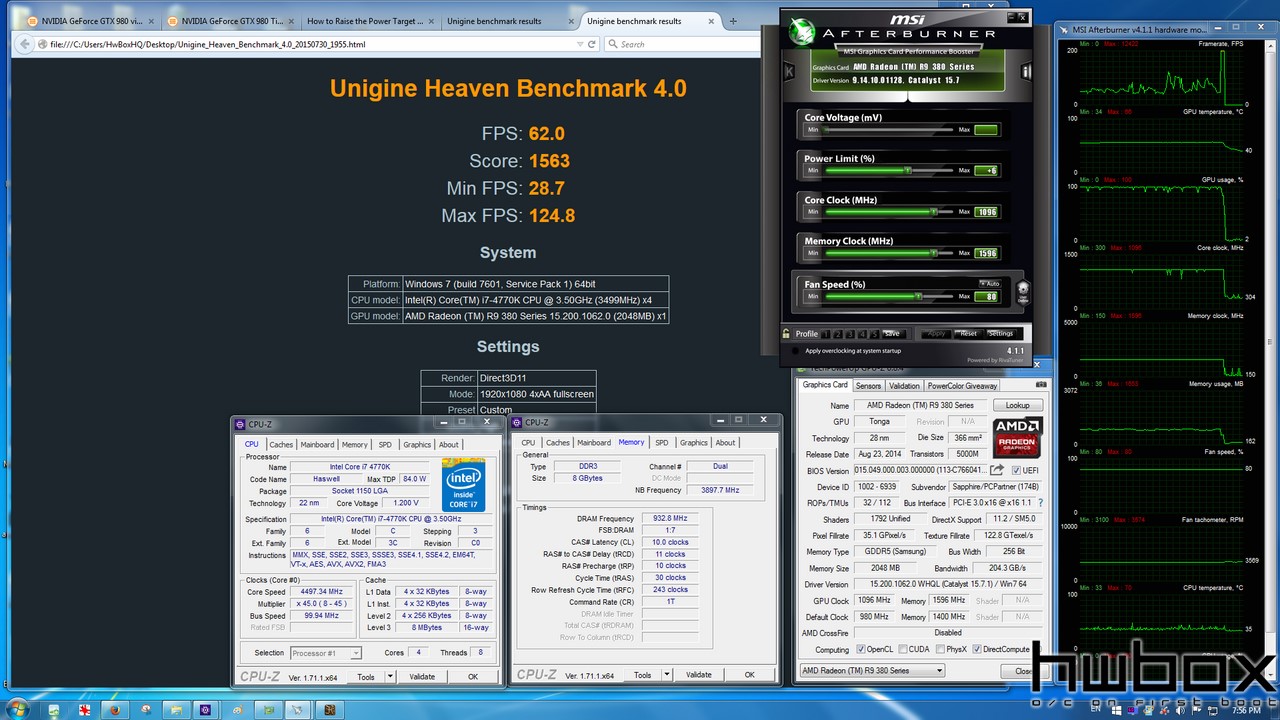Toggle the fan speed Auto button
This screenshot has height=720, width=1280.
coord(989,284)
